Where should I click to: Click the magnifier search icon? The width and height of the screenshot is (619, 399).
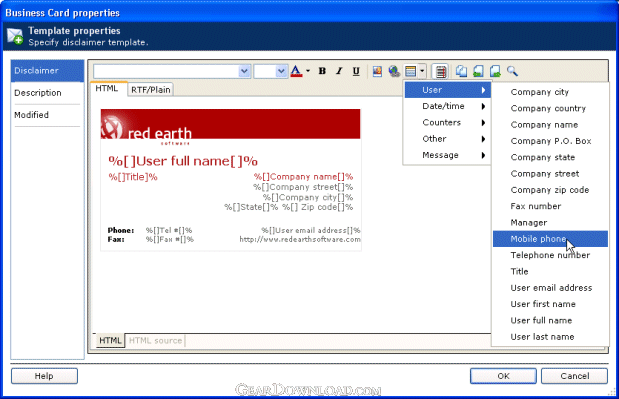pyautogui.click(x=512, y=71)
